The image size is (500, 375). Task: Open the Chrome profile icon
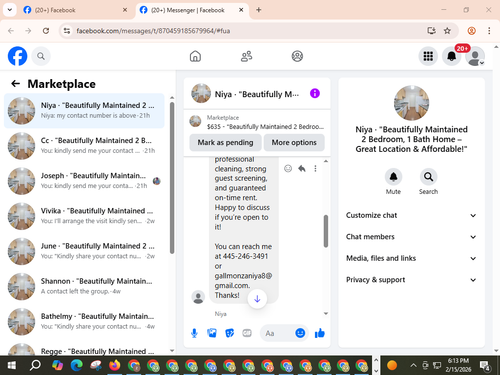click(471, 31)
